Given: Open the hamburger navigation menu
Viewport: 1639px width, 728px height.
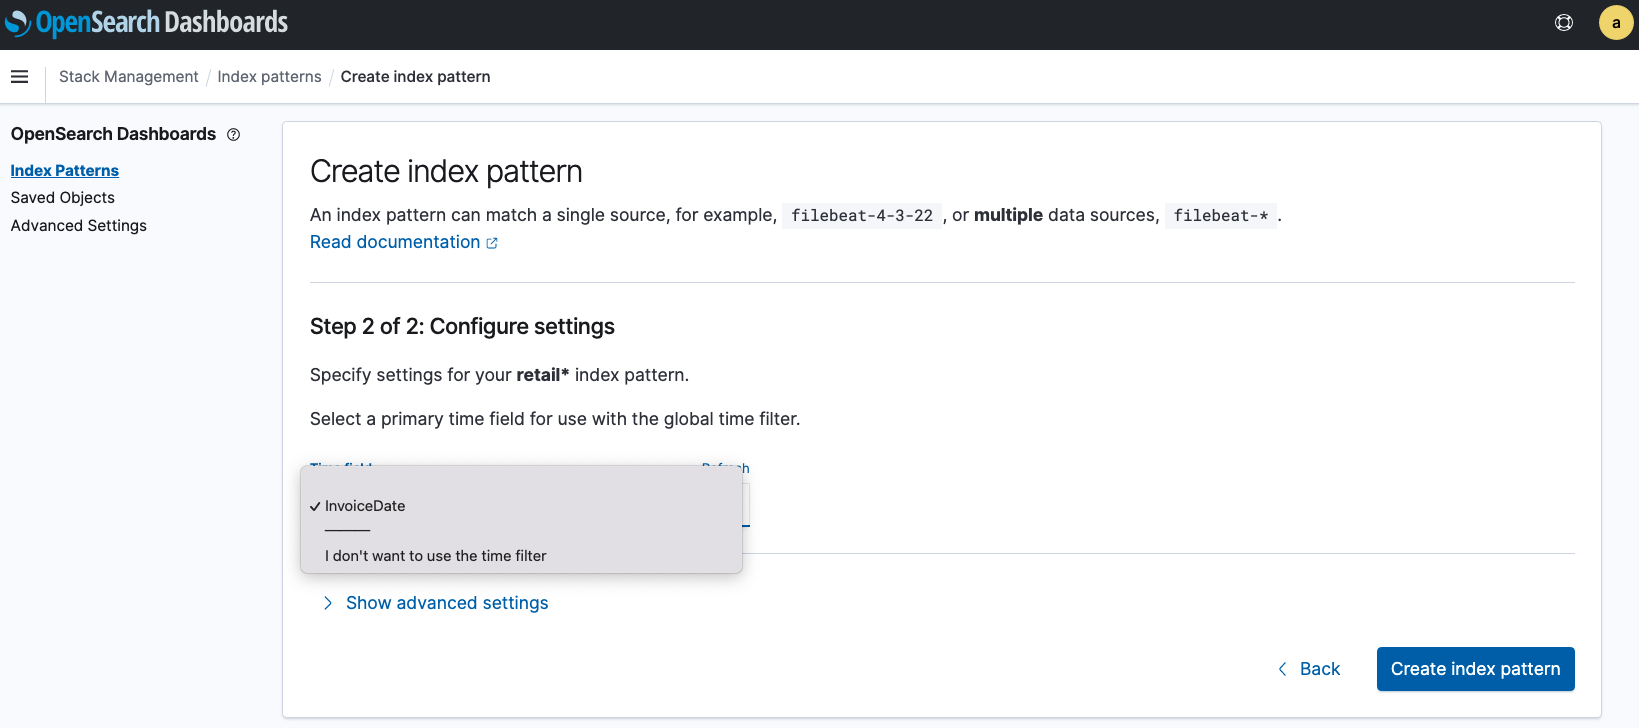Looking at the screenshot, I should [x=19, y=77].
